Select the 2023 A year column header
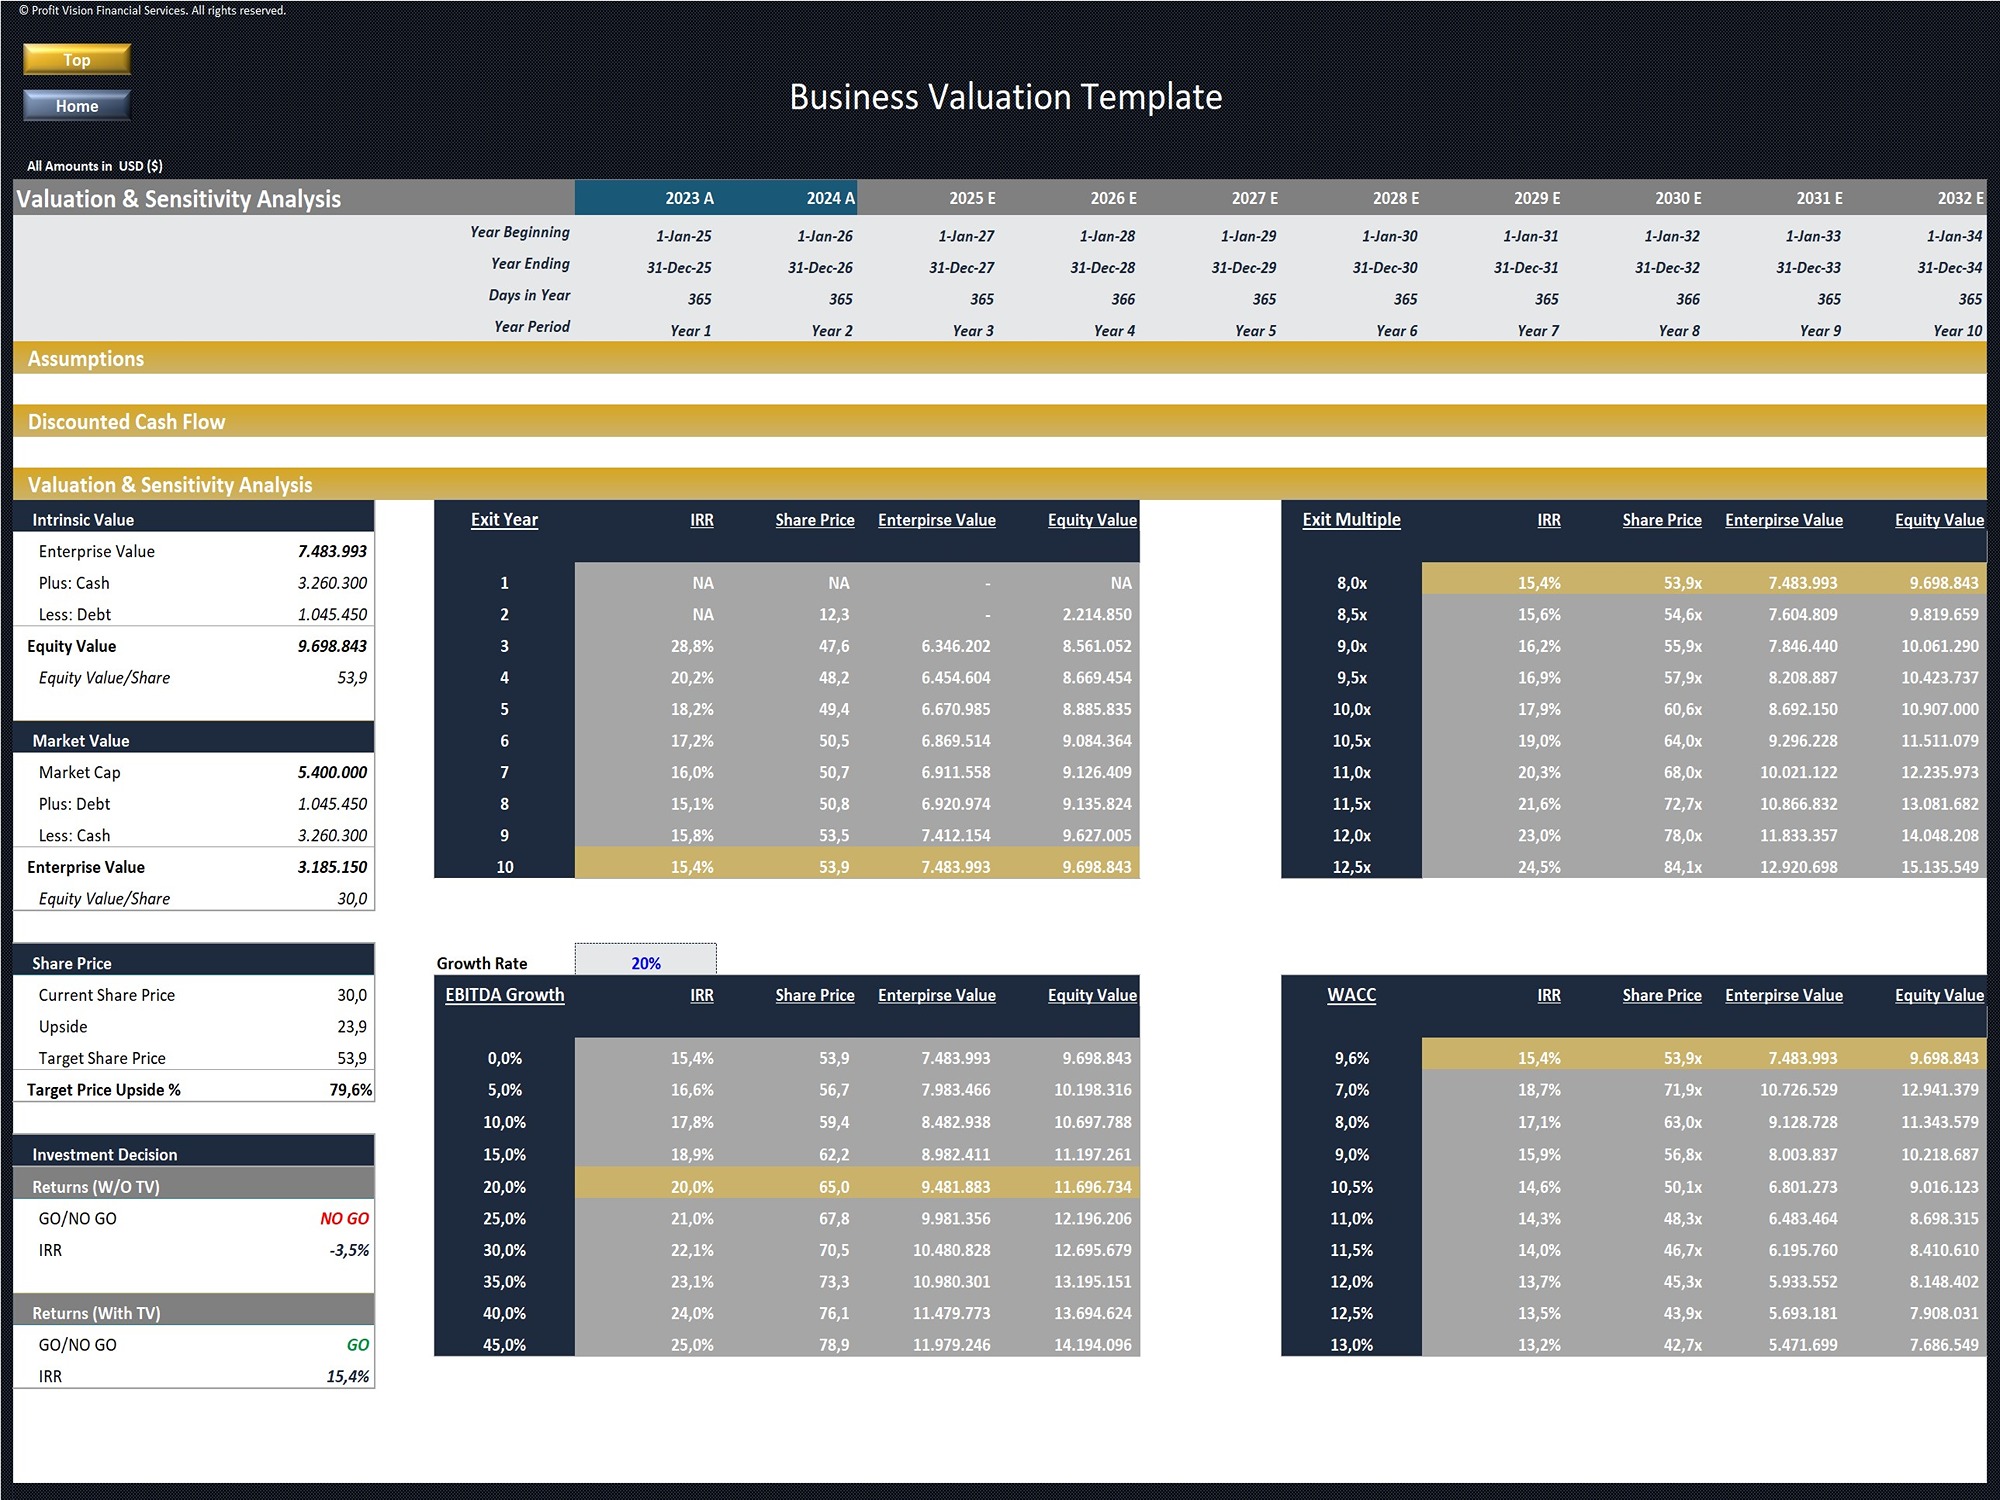The width and height of the screenshot is (2000, 1500). [x=689, y=198]
